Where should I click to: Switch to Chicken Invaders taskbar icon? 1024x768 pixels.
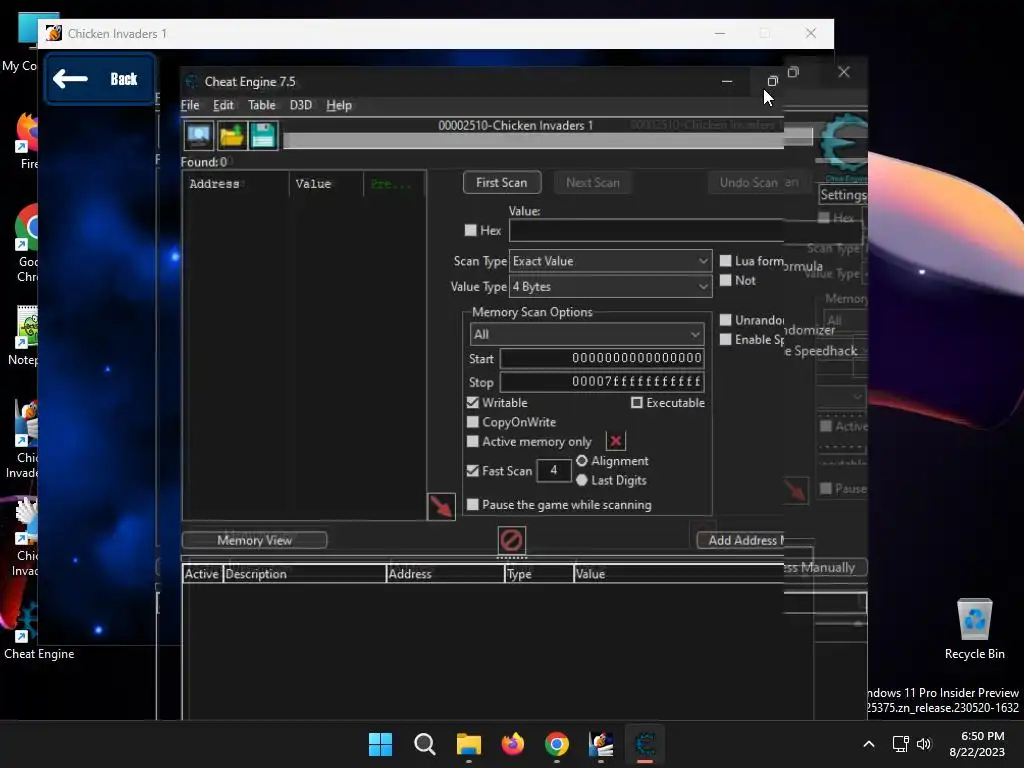(601, 744)
